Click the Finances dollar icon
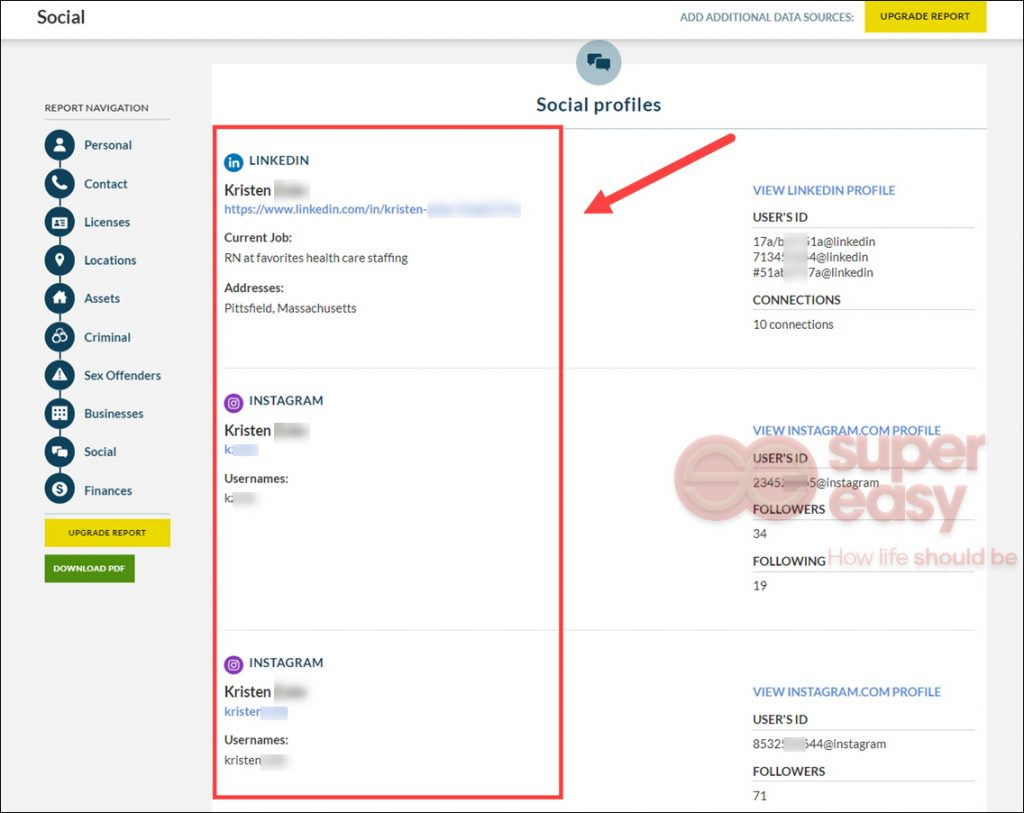 click(59, 490)
